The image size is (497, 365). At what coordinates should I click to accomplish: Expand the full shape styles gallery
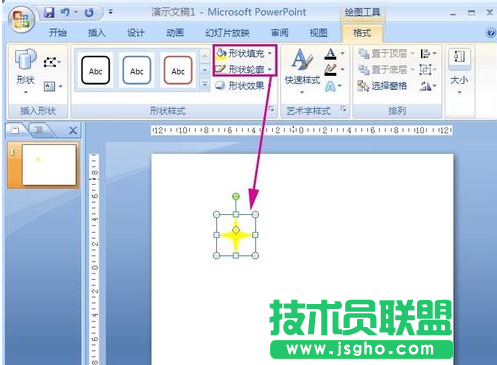[205, 84]
